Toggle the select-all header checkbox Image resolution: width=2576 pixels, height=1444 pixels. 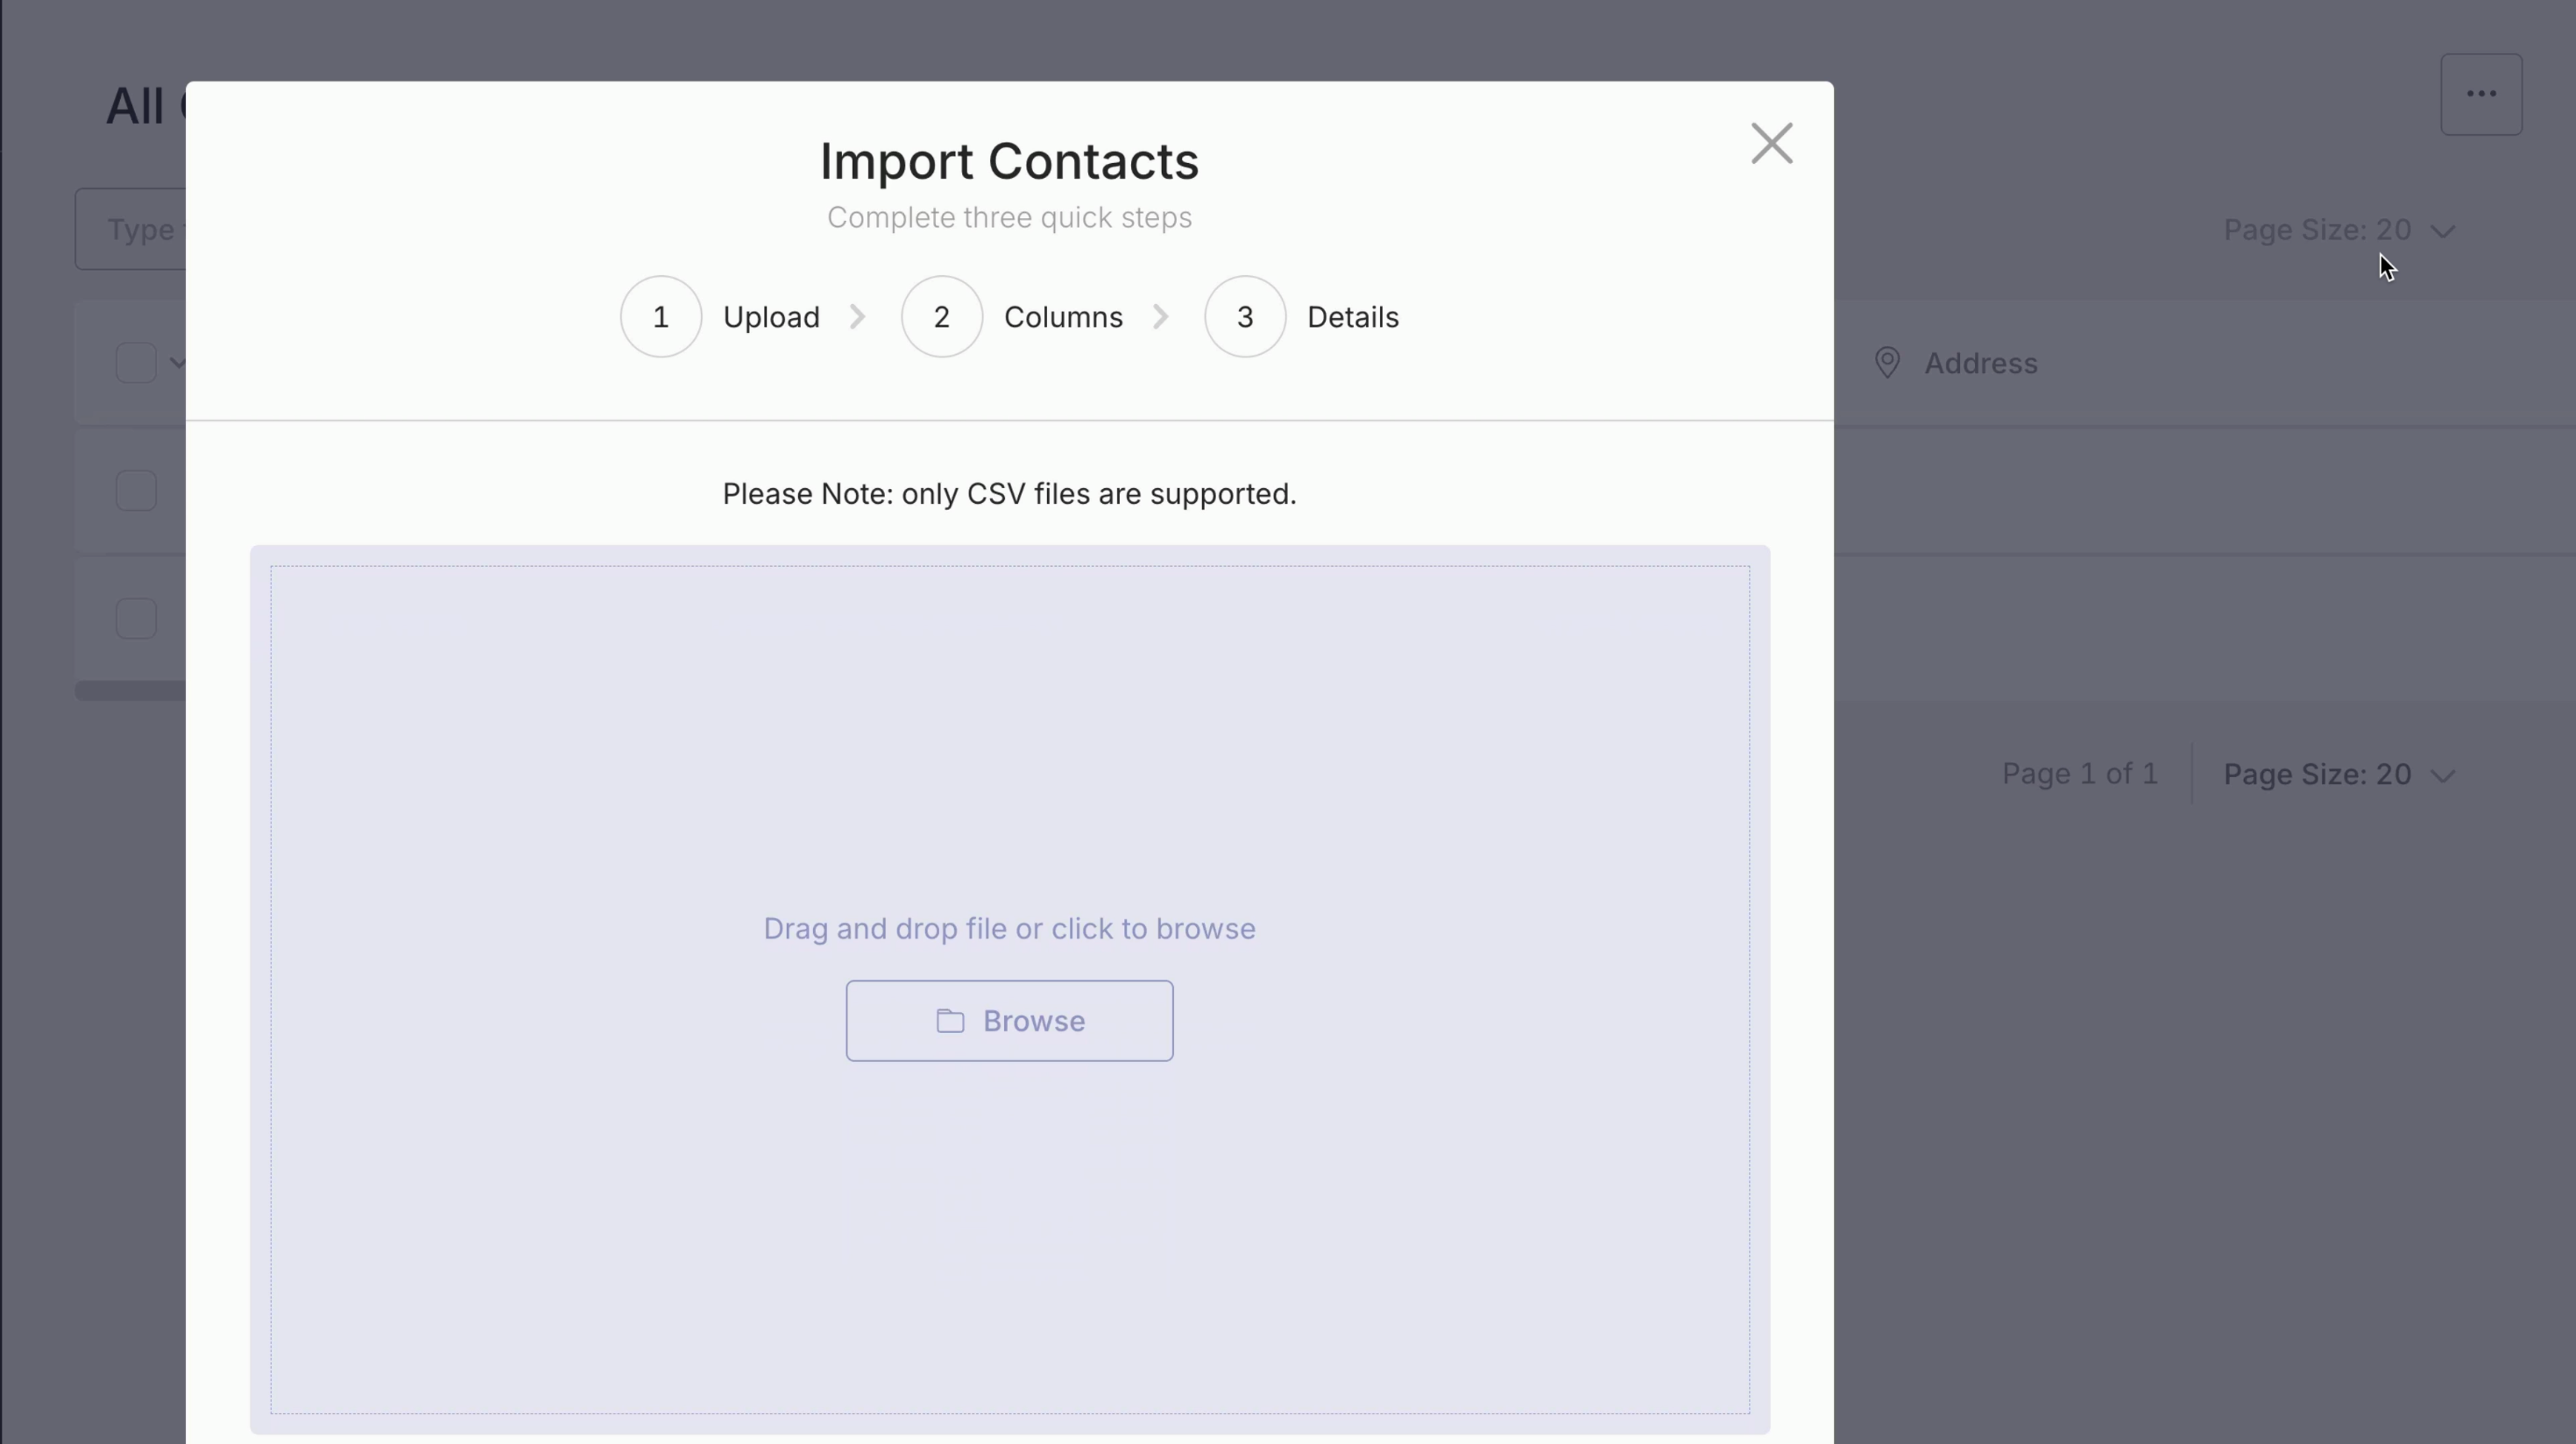(x=136, y=363)
